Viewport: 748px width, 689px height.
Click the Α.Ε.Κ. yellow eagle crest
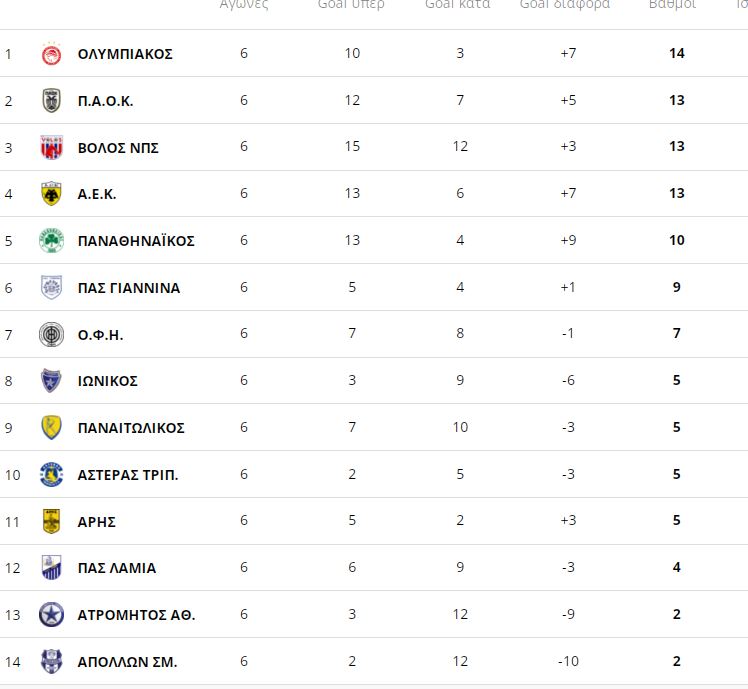point(51,194)
